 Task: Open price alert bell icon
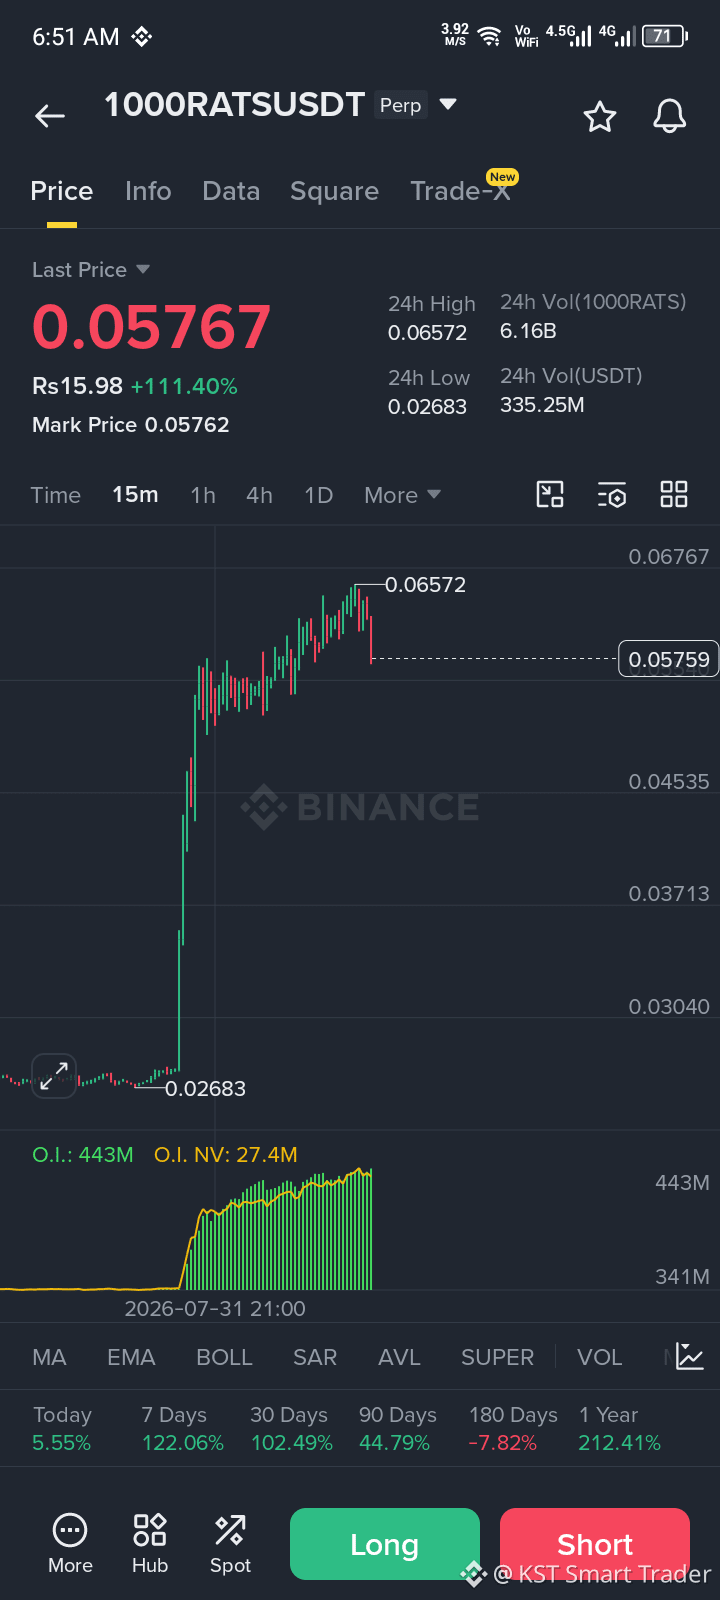pos(670,117)
